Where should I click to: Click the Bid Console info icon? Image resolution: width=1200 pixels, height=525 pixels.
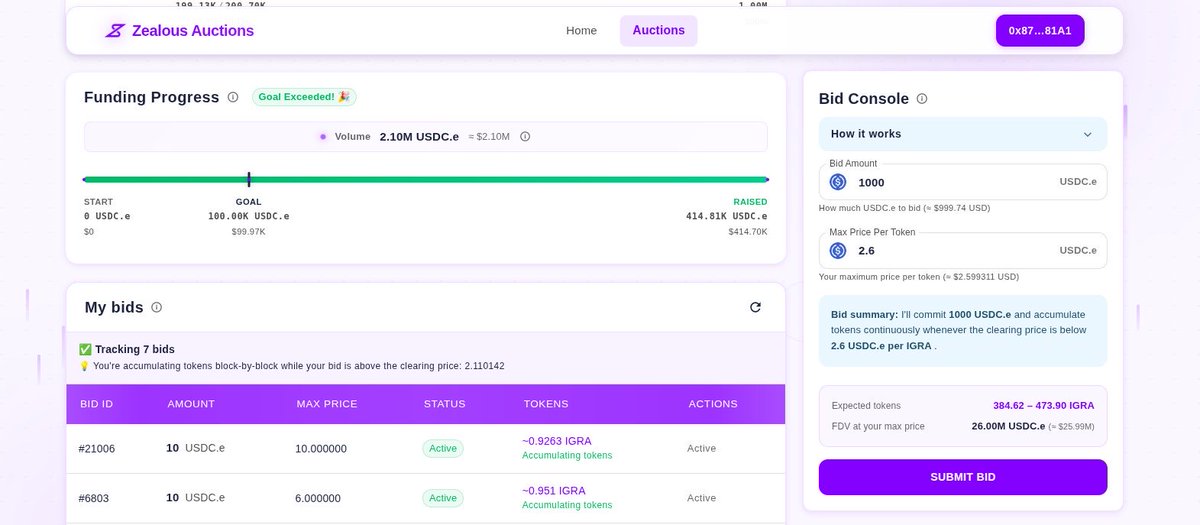(922, 98)
